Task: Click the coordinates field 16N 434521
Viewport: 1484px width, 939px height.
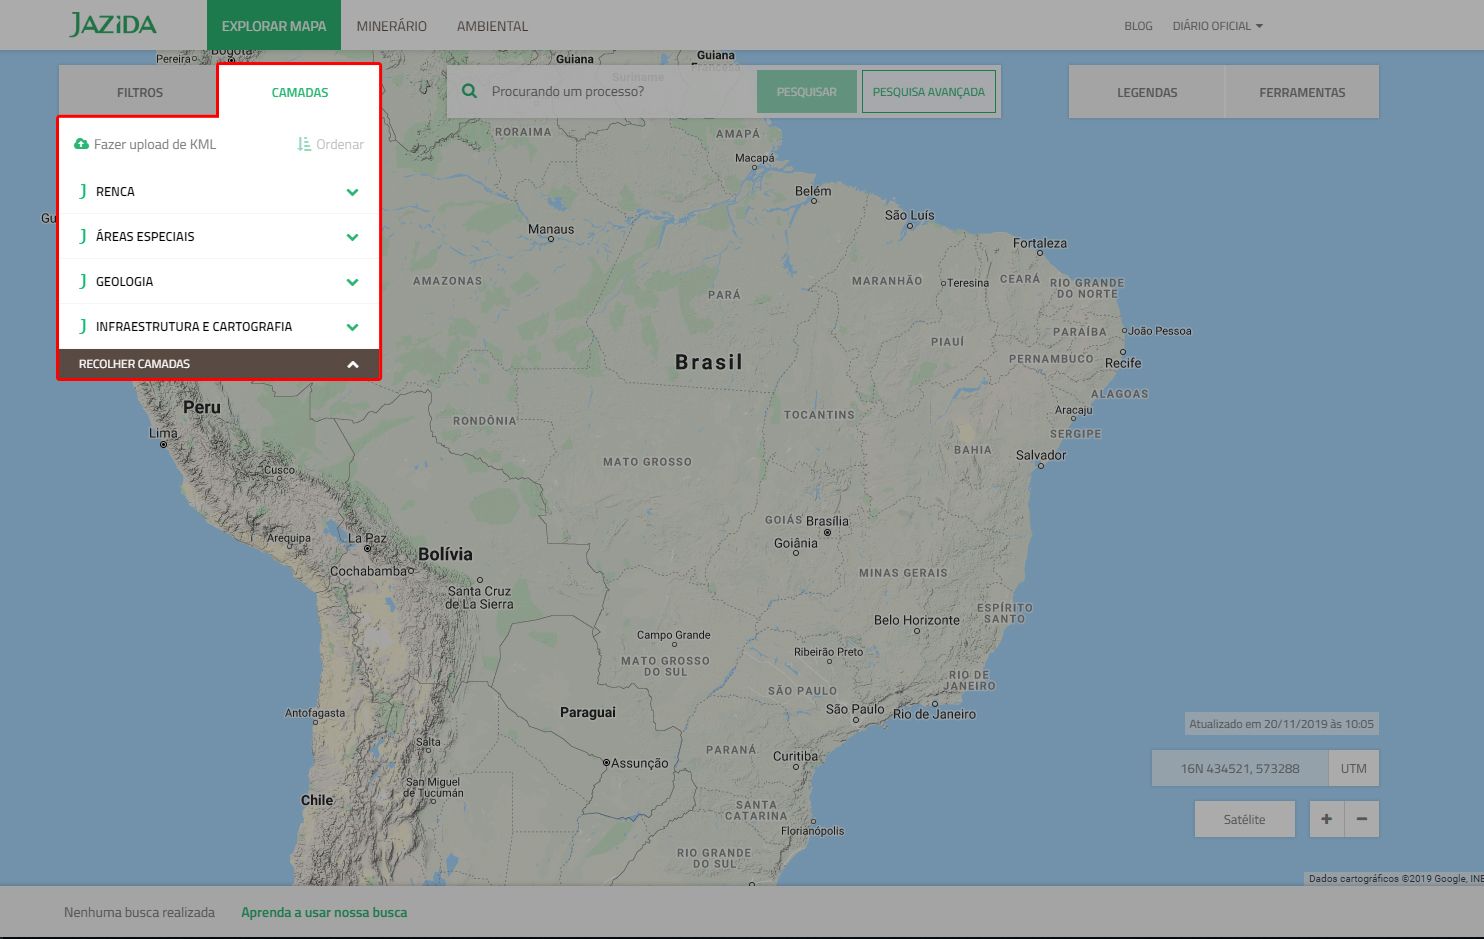Action: [1240, 768]
